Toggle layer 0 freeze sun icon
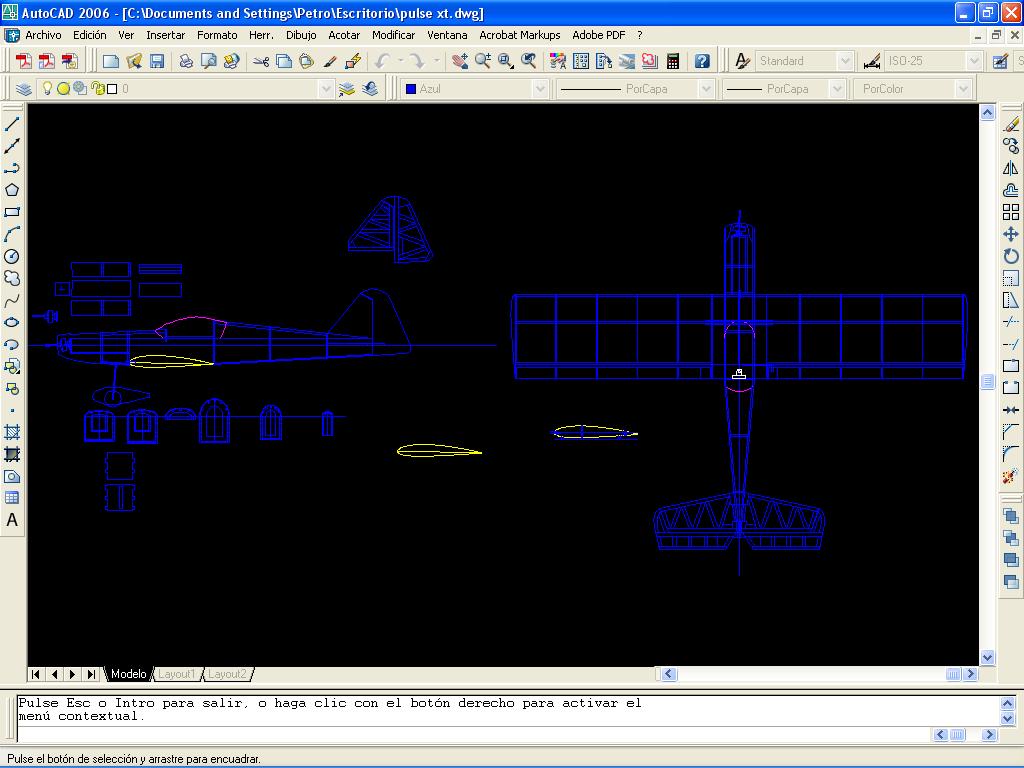 pyautogui.click(x=63, y=88)
